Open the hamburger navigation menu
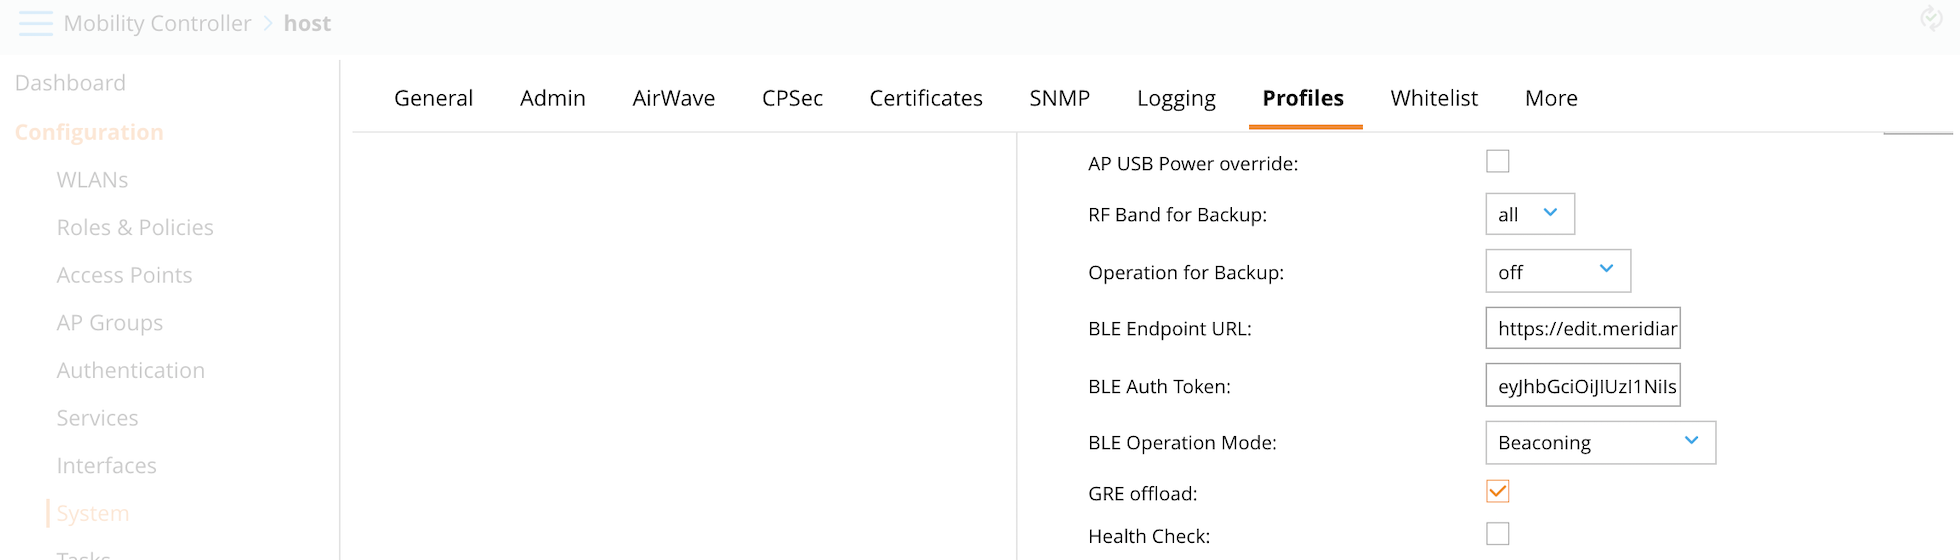Image resolution: width=1960 pixels, height=560 pixels. pyautogui.click(x=36, y=23)
